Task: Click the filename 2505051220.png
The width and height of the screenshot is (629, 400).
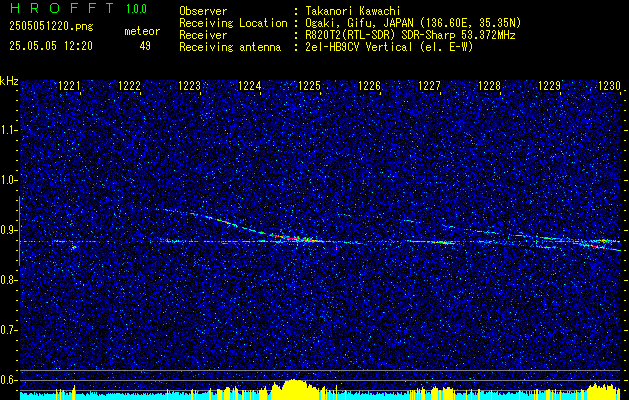Action: (51, 27)
